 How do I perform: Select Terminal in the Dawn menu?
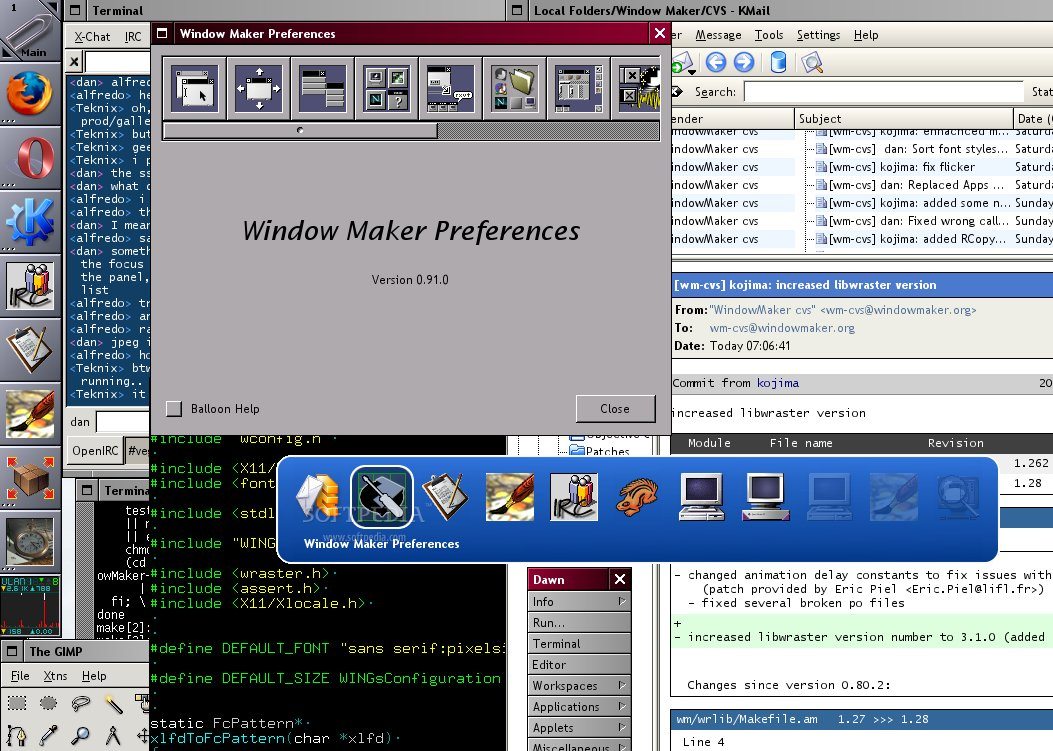579,644
